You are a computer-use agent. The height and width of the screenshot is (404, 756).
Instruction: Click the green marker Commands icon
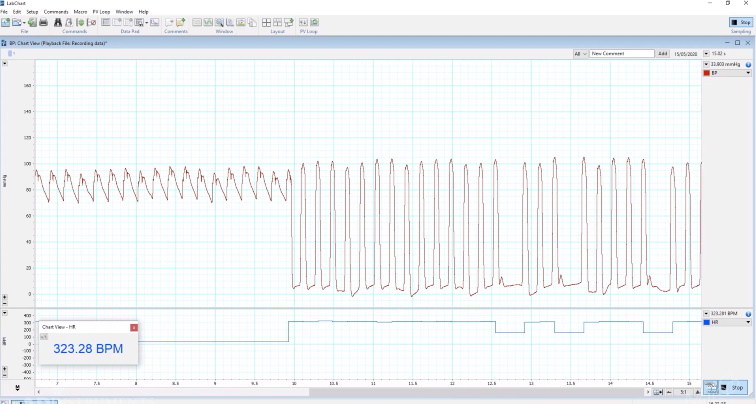click(x=80, y=22)
